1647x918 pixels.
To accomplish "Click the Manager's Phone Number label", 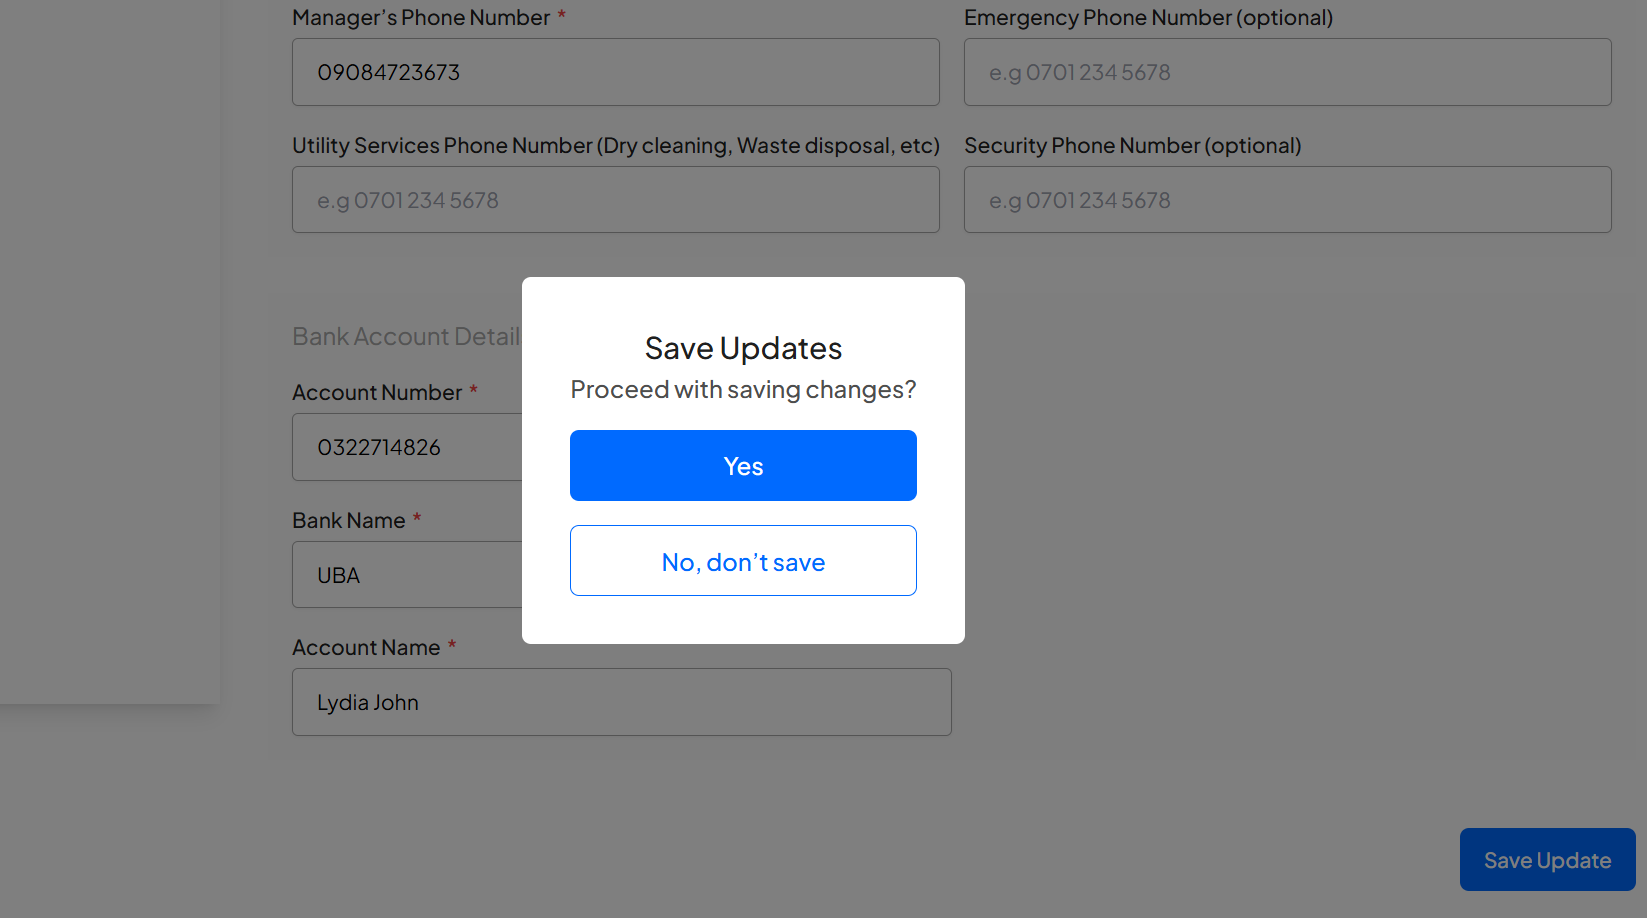I will pos(421,18).
